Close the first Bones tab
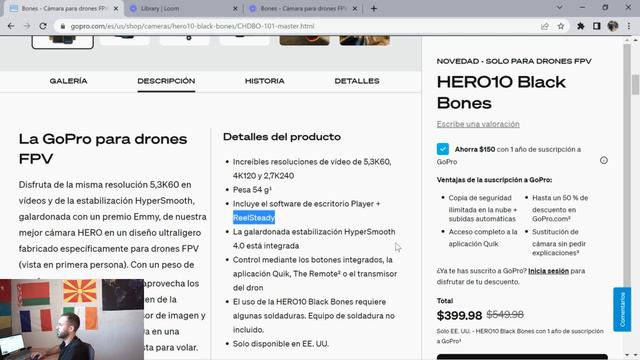640x360 pixels. pos(116,9)
